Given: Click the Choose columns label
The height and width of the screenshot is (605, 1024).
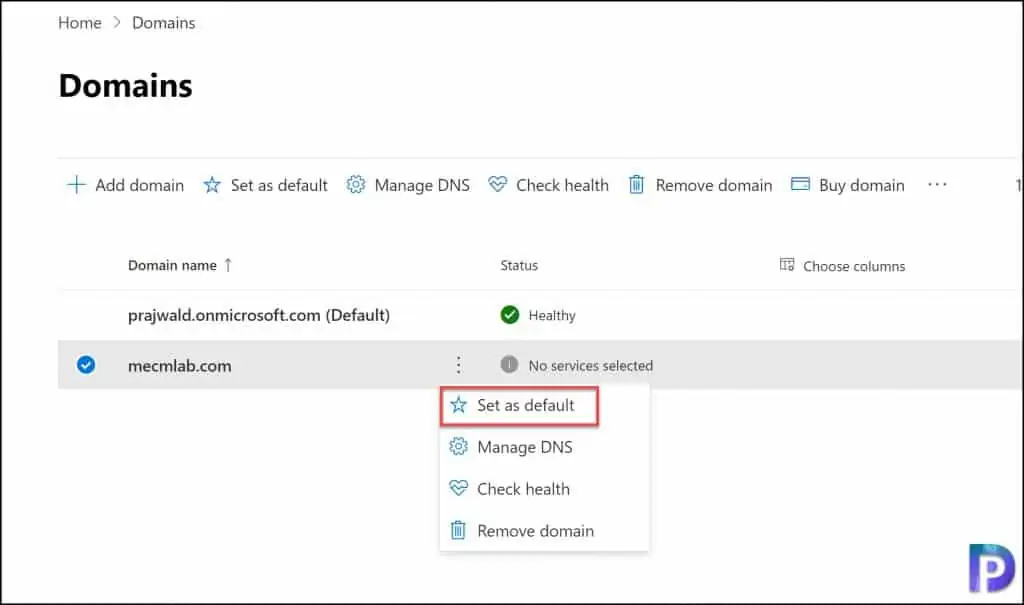Looking at the screenshot, I should point(854,267).
